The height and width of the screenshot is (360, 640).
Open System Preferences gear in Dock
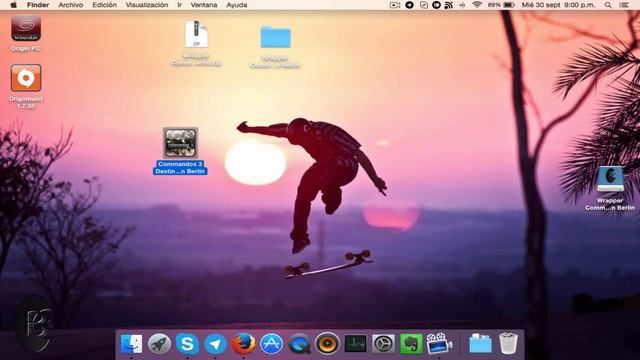(x=383, y=344)
